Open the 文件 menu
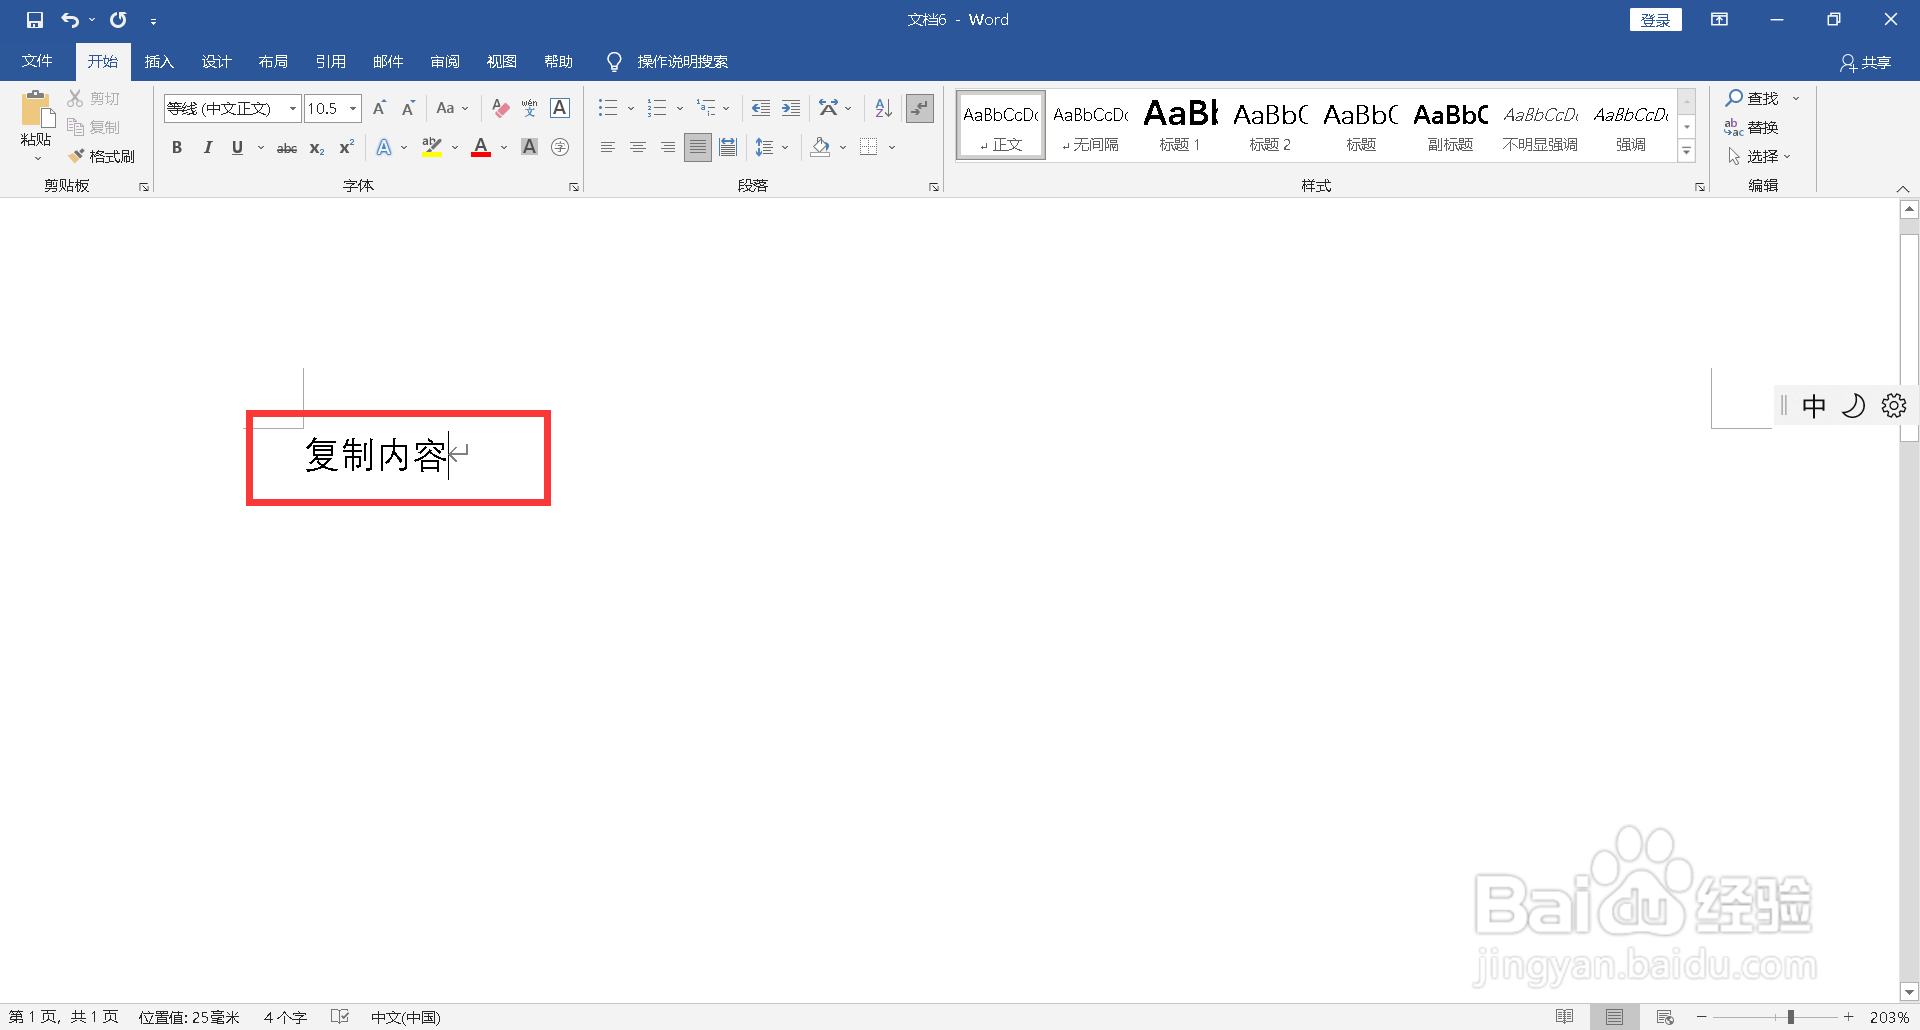Viewport: 1920px width, 1030px height. tap(37, 62)
